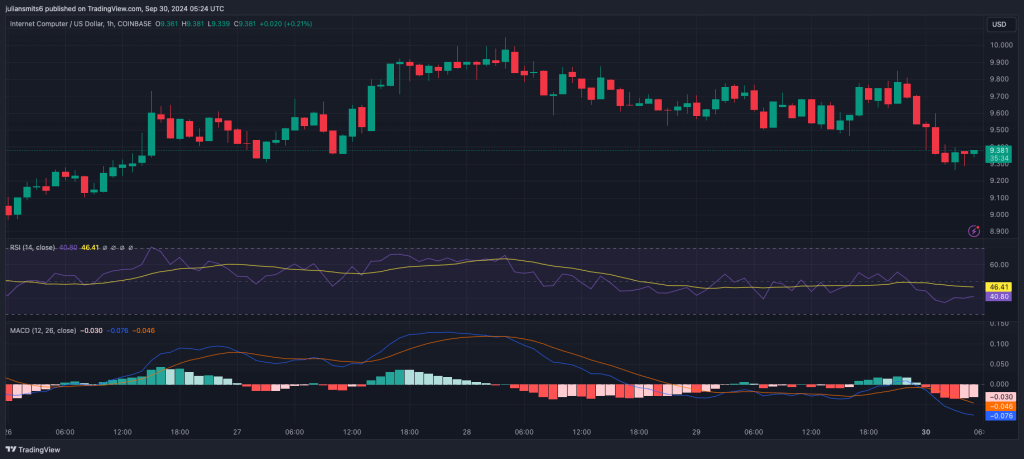Click the purple lightning bolt icon
1024x459 pixels.
coord(974,230)
